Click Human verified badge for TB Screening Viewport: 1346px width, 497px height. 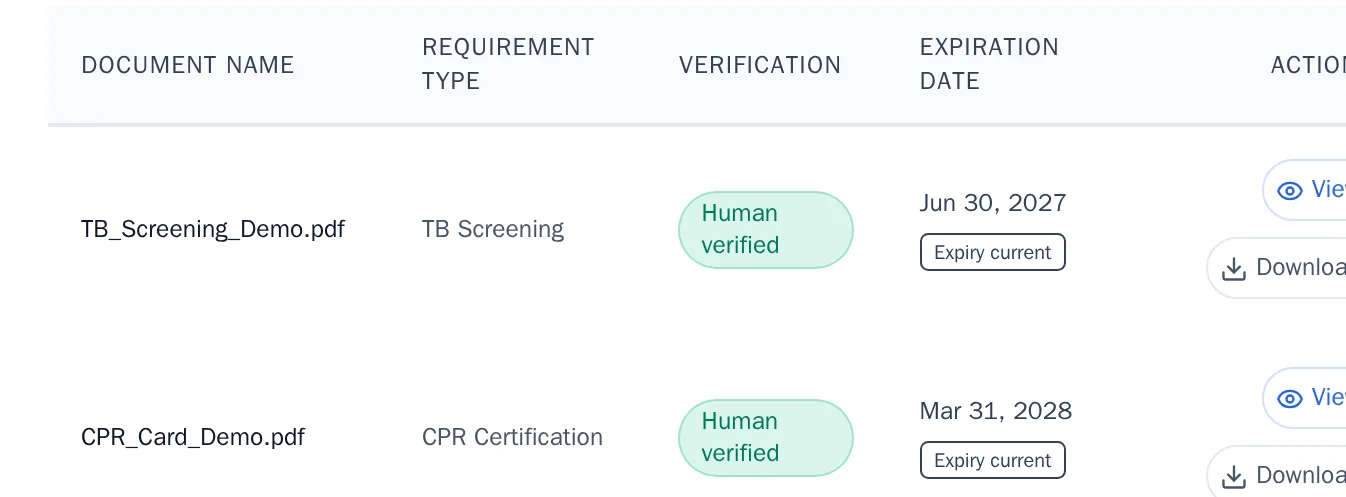click(766, 230)
